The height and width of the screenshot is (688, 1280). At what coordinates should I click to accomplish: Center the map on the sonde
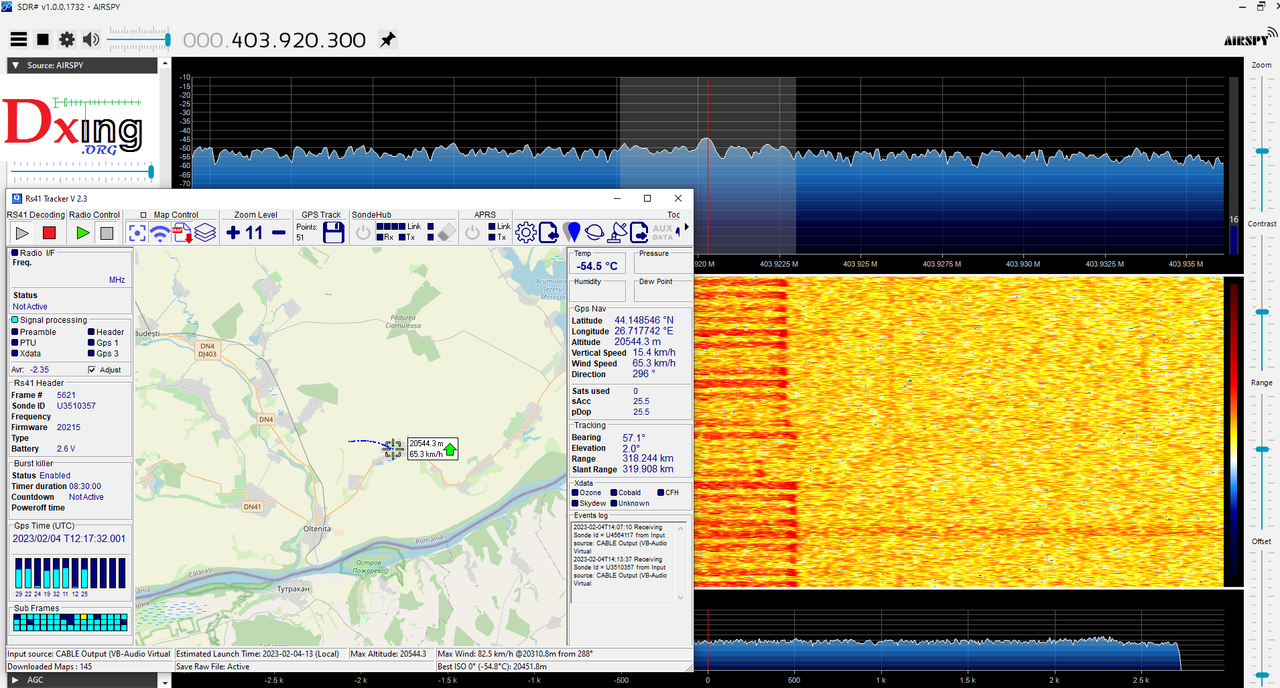point(137,233)
